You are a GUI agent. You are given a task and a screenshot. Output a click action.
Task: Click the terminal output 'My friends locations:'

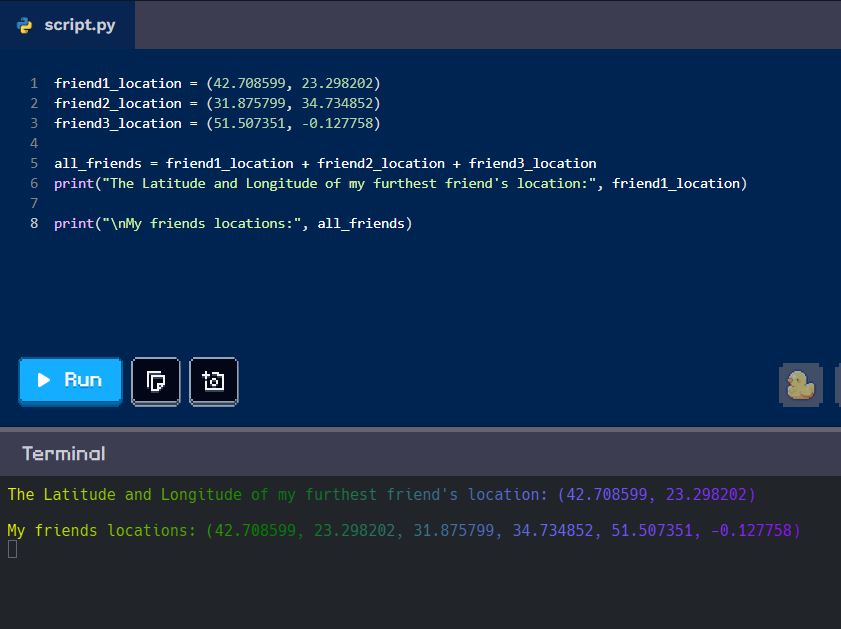click(x=102, y=530)
